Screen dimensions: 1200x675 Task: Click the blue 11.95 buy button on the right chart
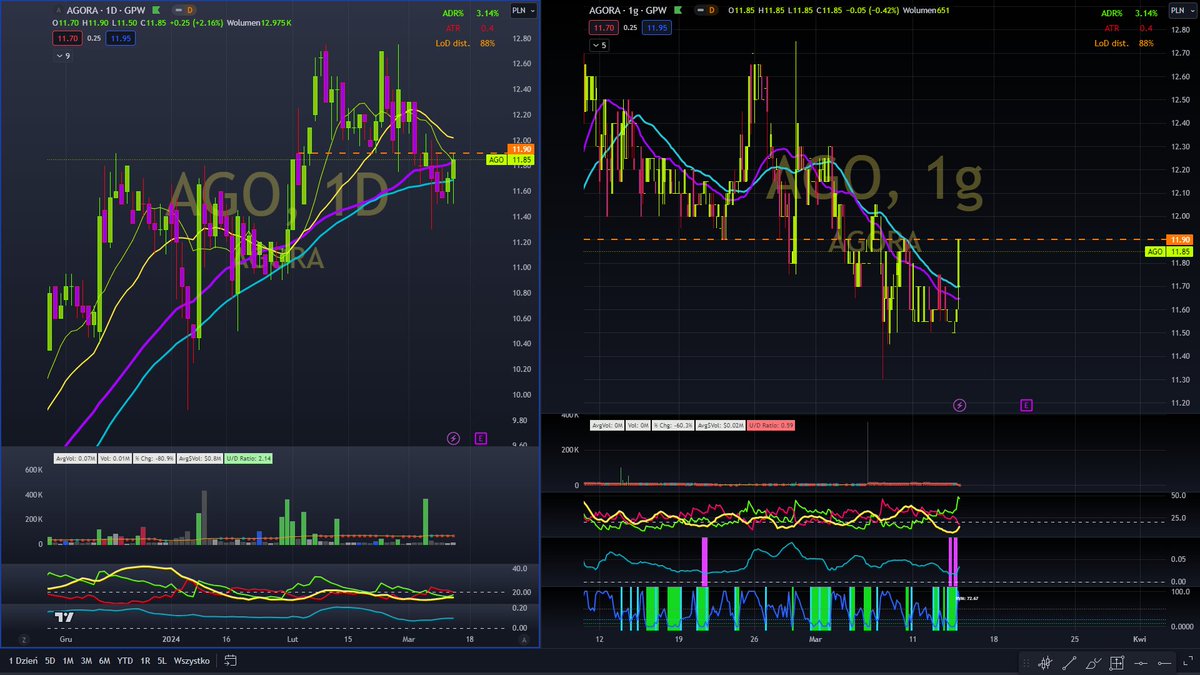tap(657, 28)
